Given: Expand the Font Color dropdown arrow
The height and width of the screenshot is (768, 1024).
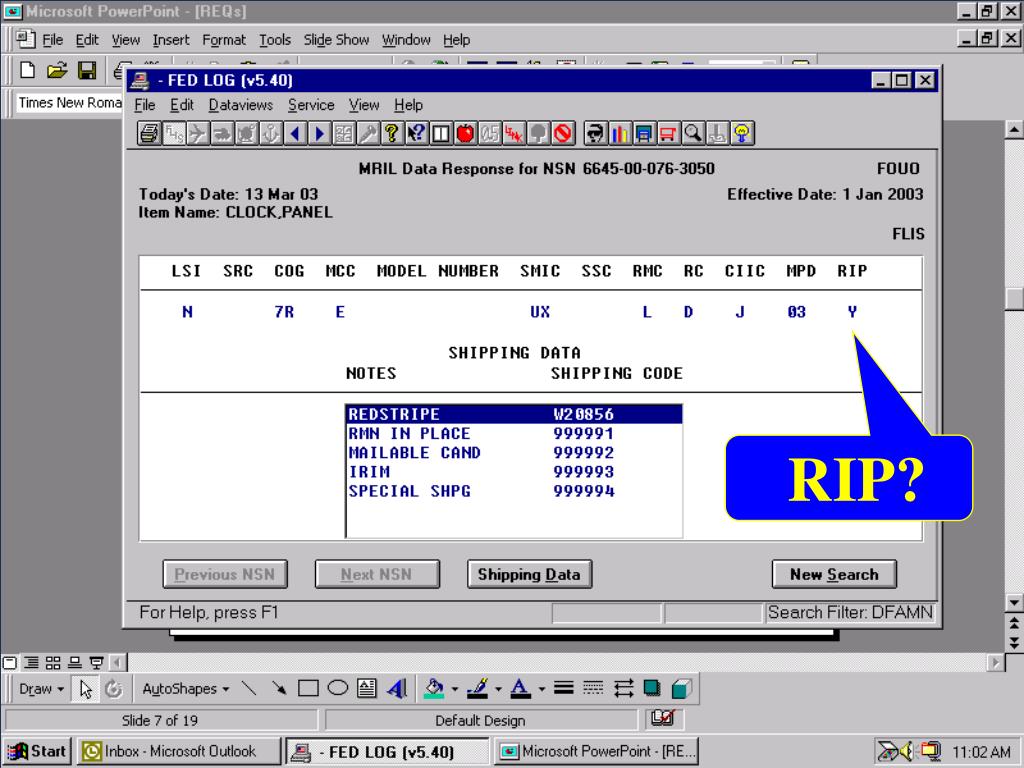Looking at the screenshot, I should (541, 689).
